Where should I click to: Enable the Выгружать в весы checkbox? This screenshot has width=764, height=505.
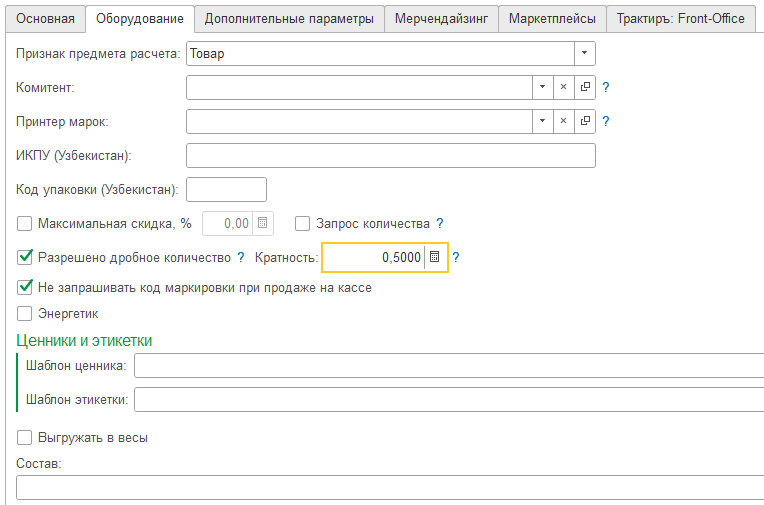point(25,437)
